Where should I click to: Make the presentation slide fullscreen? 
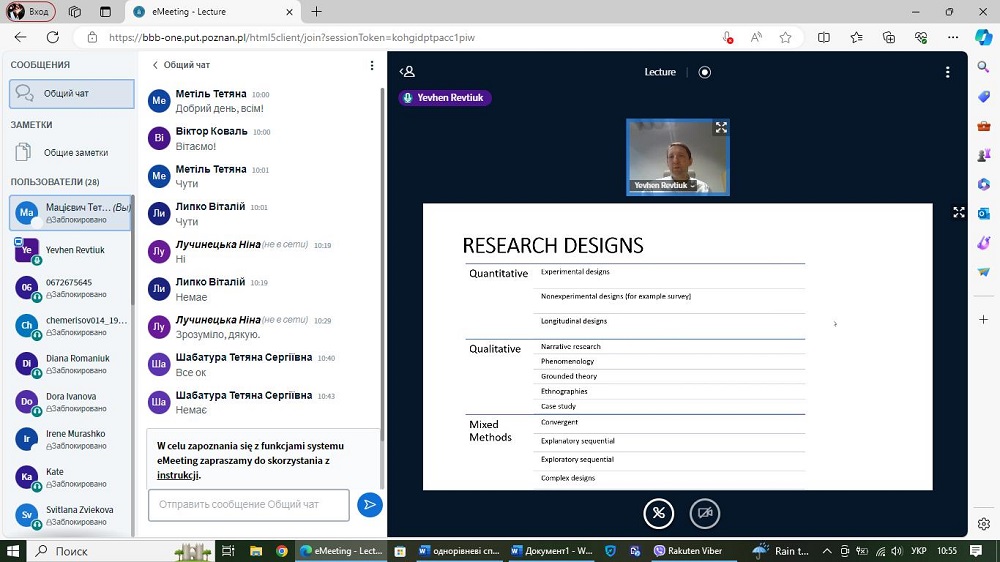pos(958,212)
